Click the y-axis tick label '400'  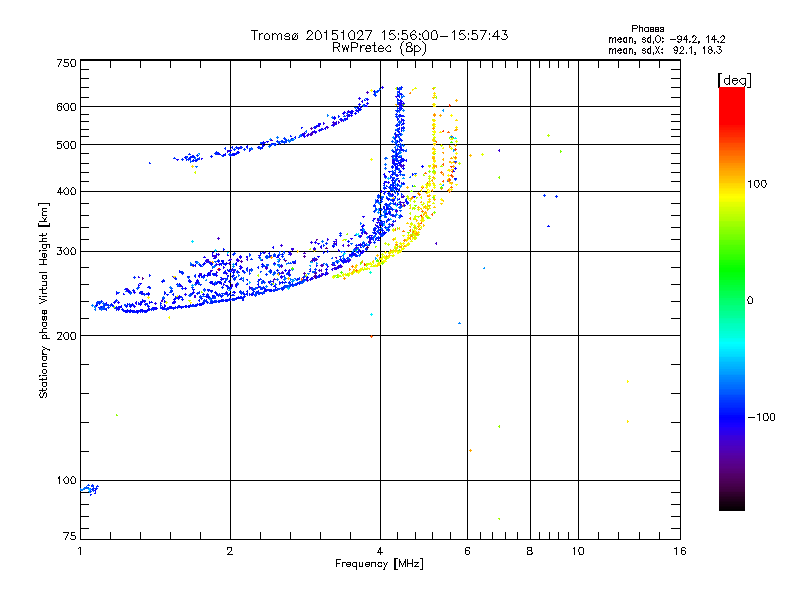[x=66, y=192]
